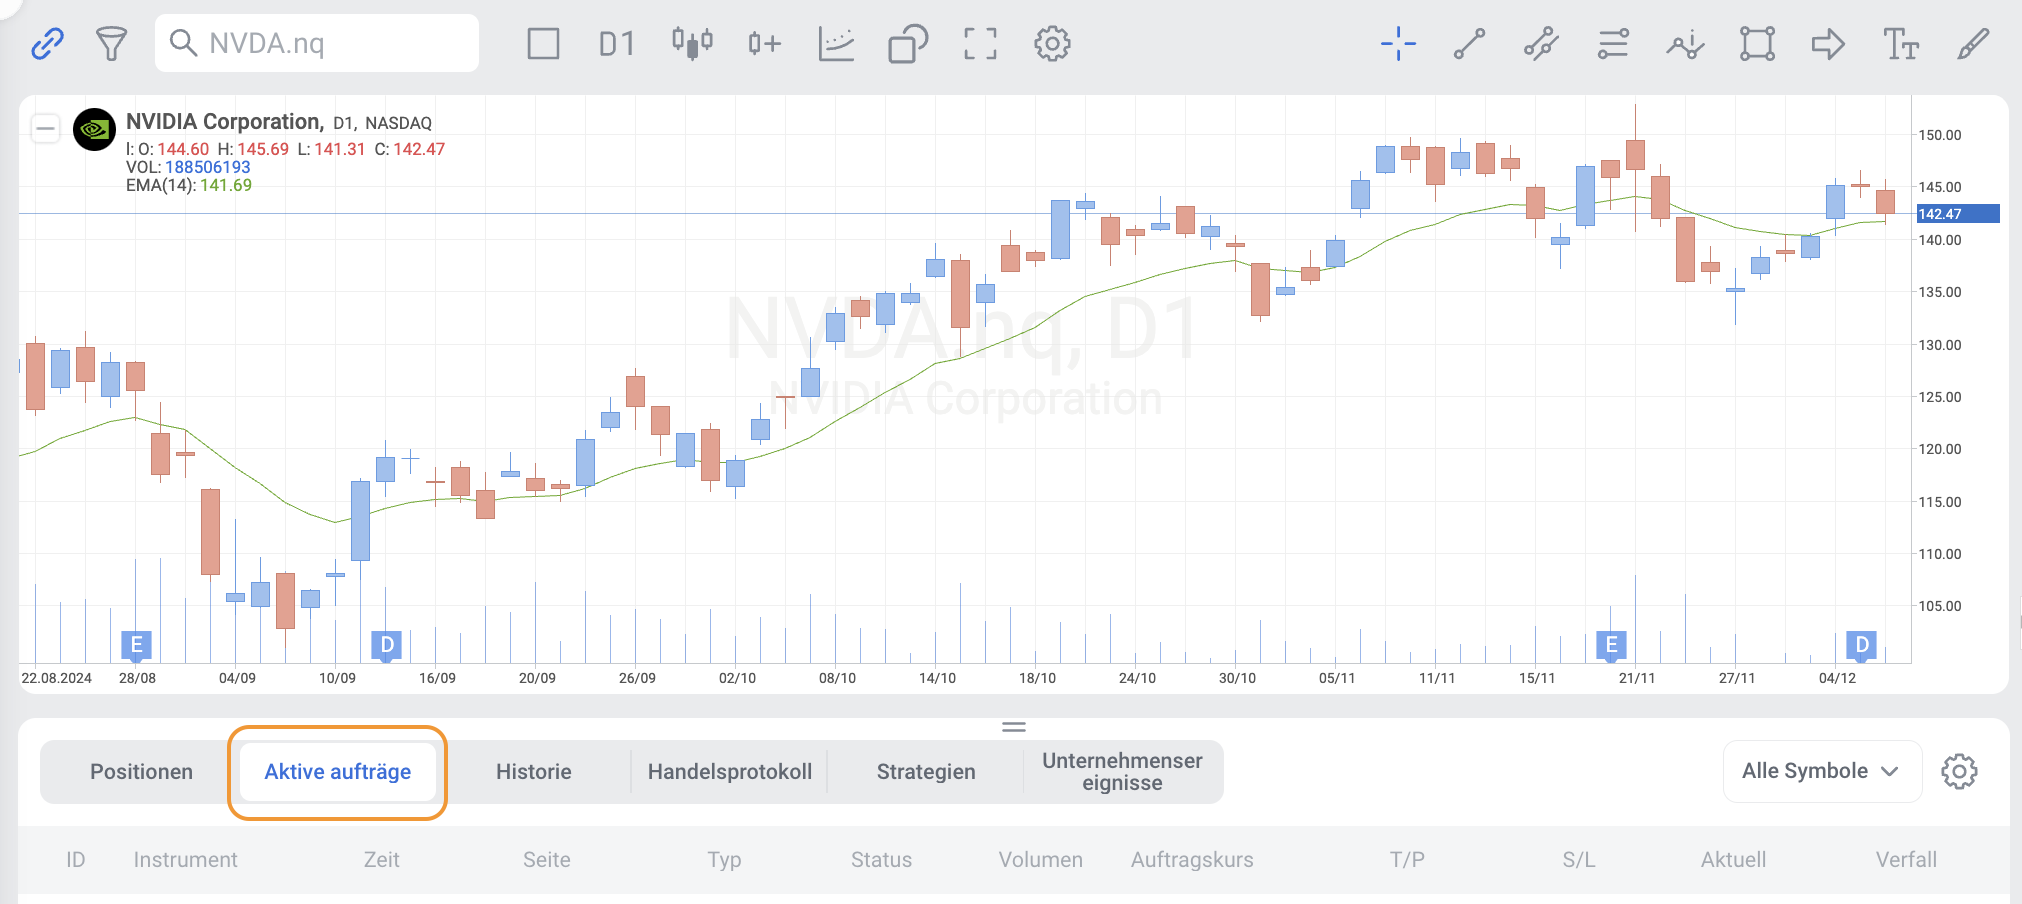Click the overlapping squares duplicate icon

tap(908, 44)
